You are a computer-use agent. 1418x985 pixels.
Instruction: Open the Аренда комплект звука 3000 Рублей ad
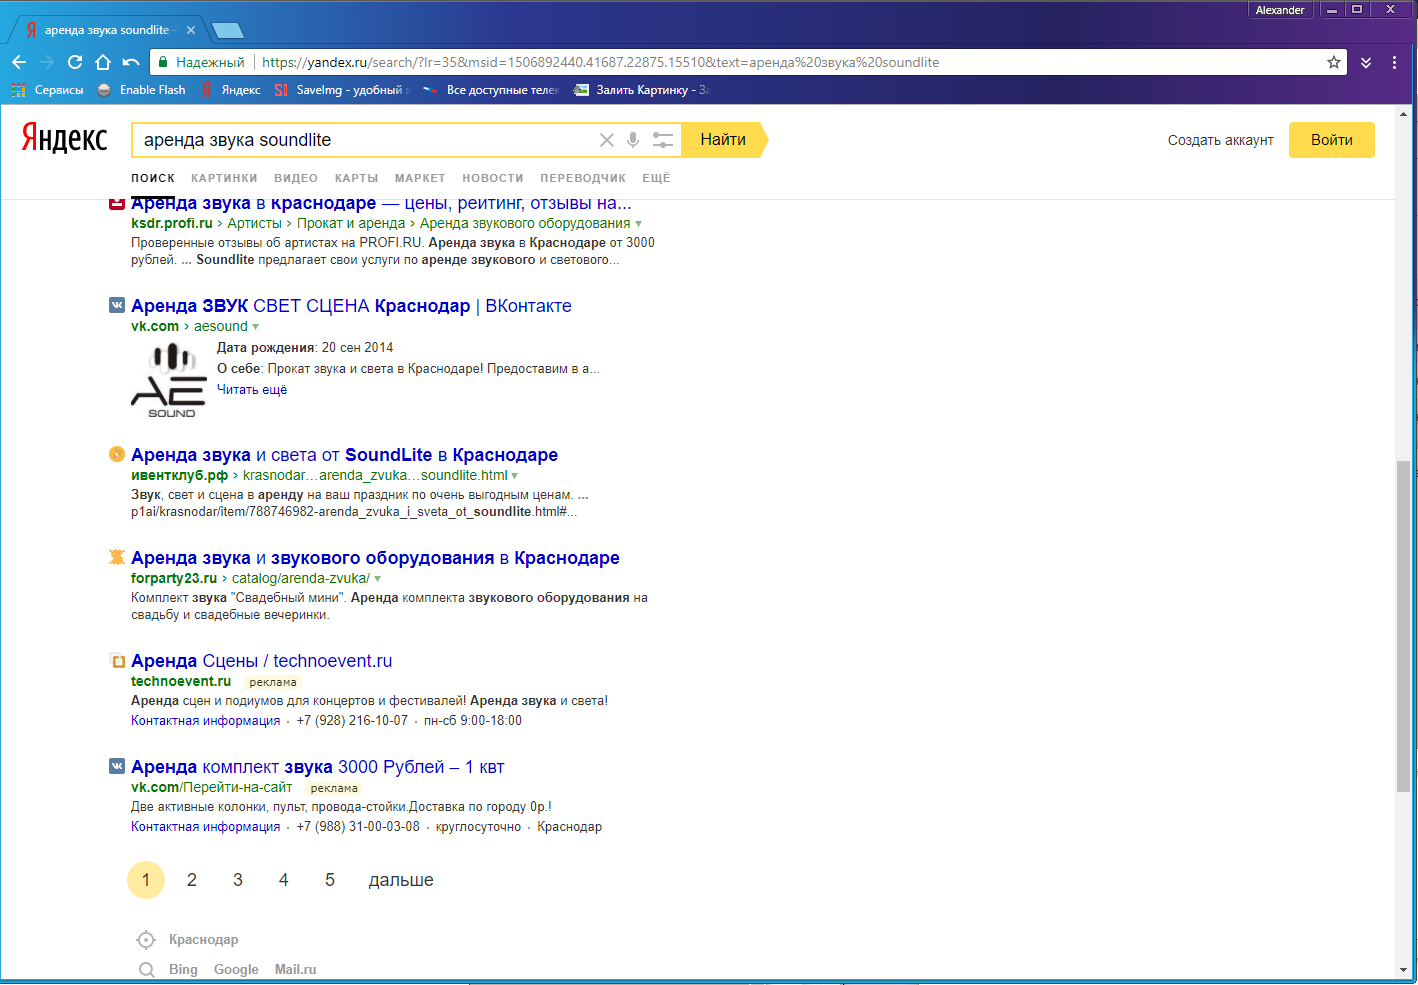click(318, 767)
